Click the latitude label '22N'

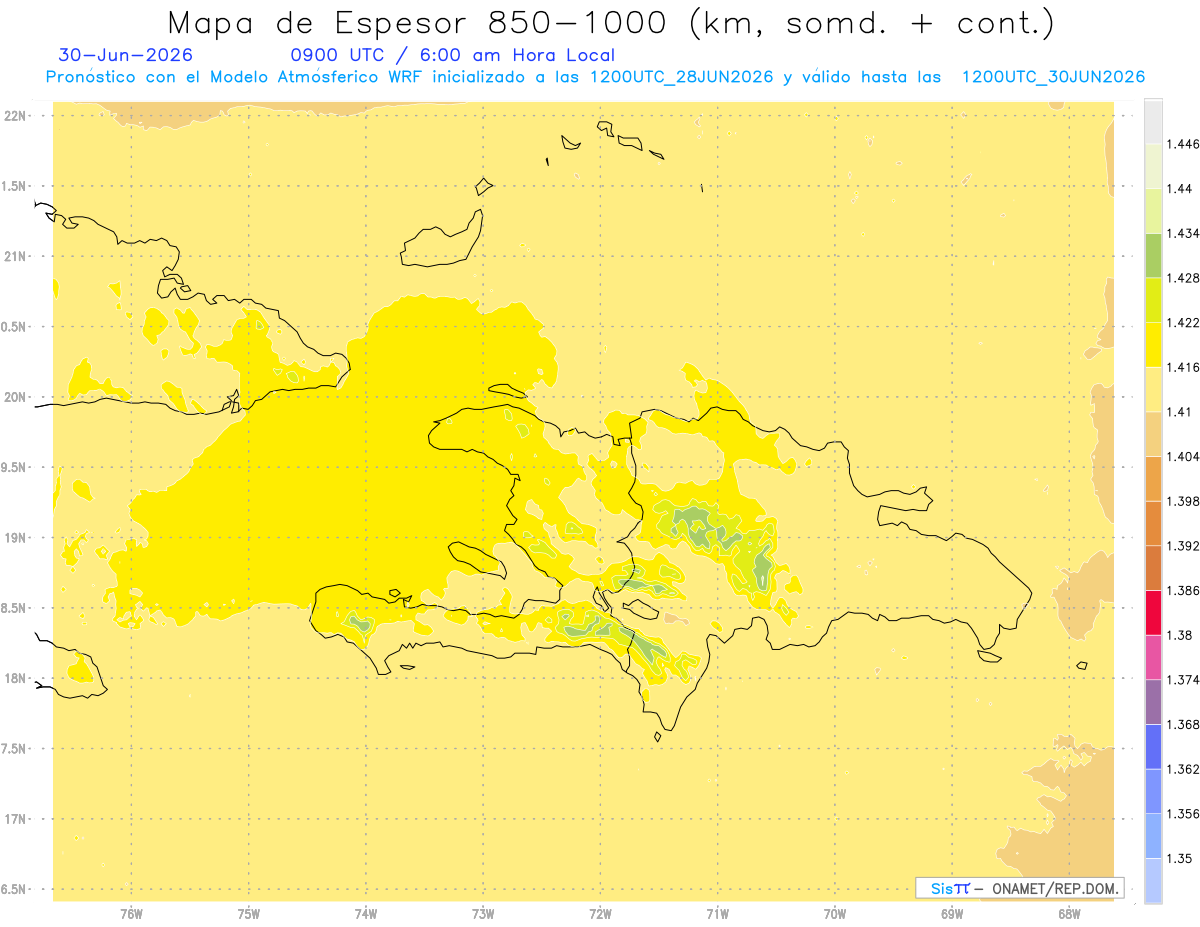point(17,116)
